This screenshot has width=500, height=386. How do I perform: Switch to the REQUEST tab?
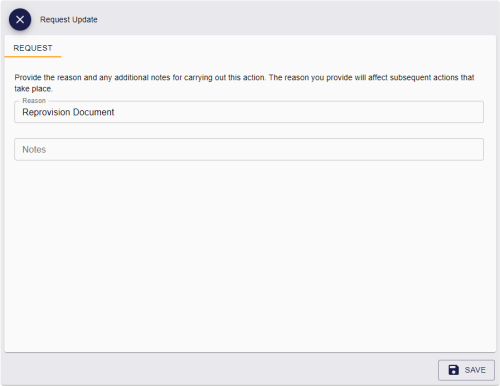[x=33, y=48]
